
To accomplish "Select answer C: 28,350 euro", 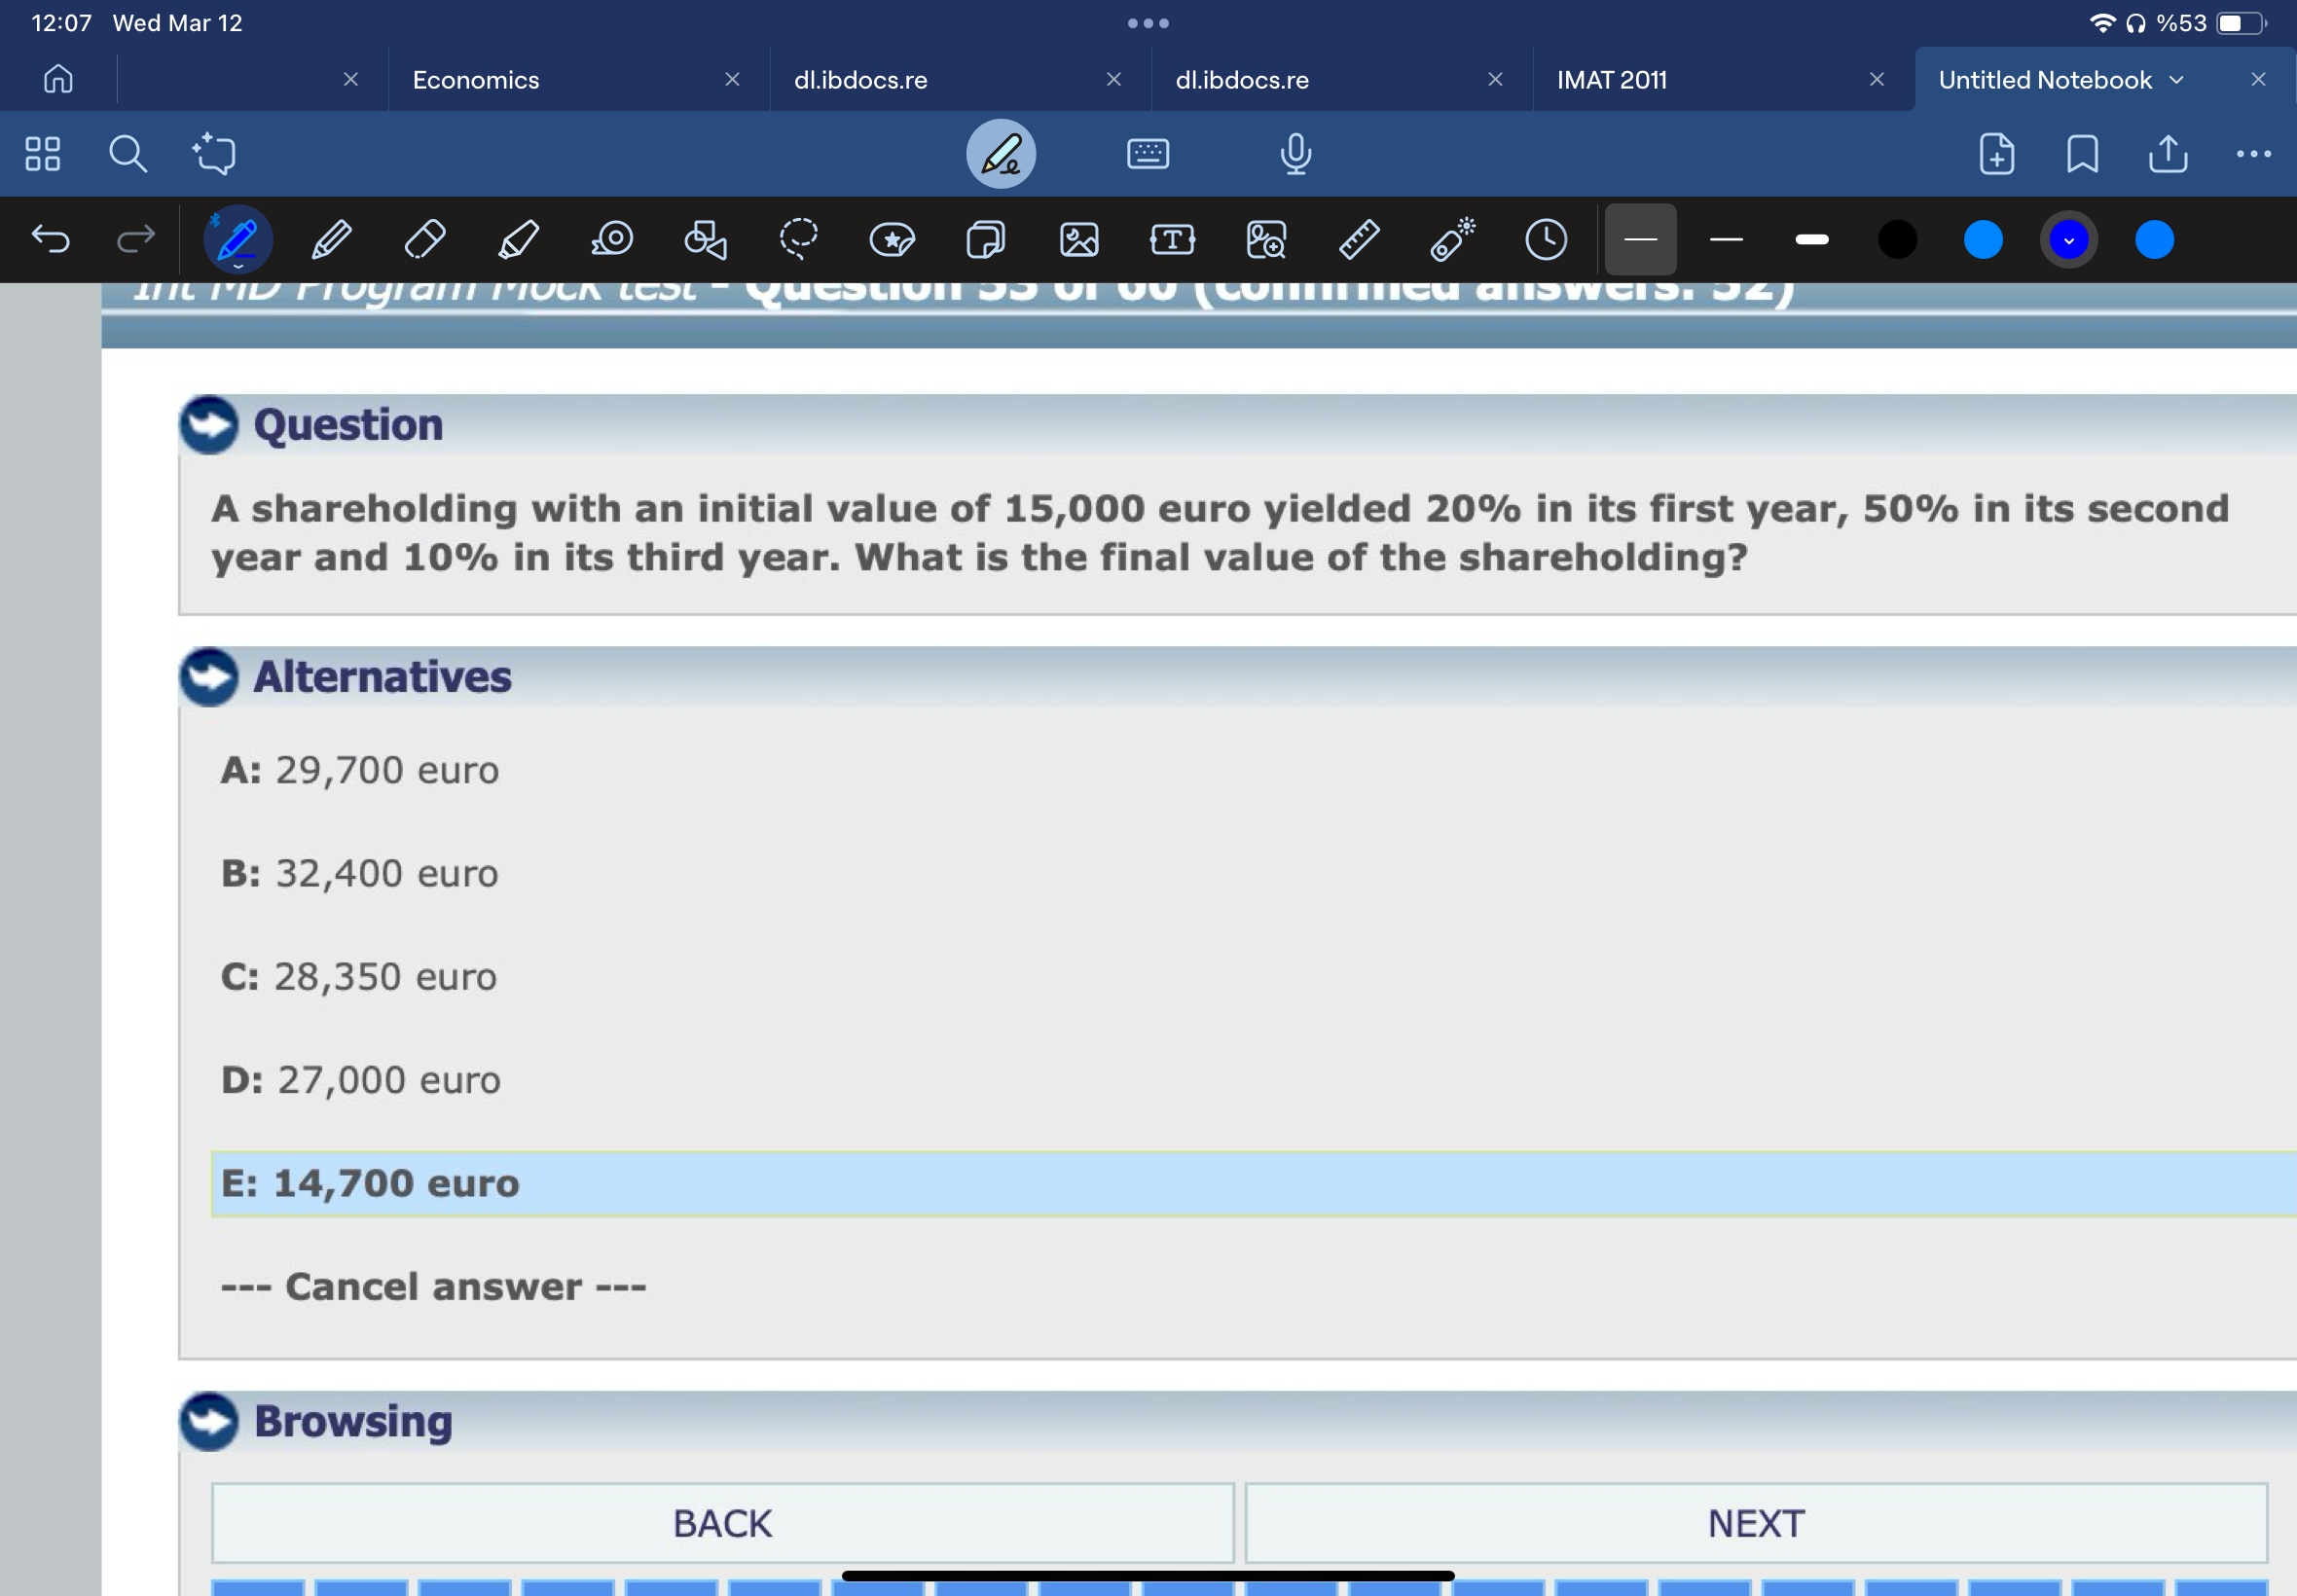I will tap(358, 977).
